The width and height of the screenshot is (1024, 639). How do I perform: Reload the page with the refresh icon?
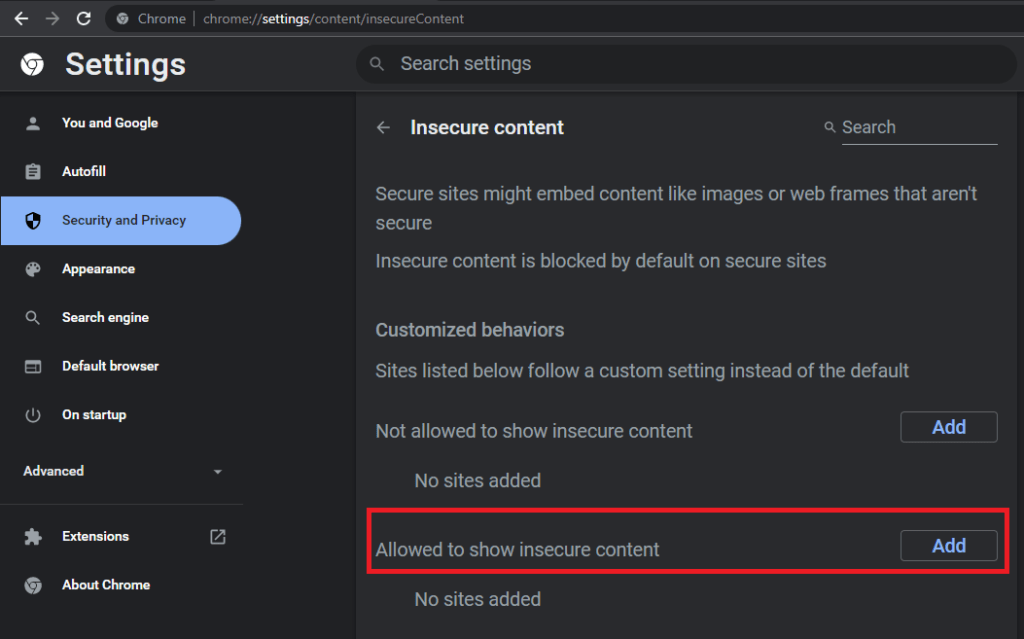pos(84,17)
